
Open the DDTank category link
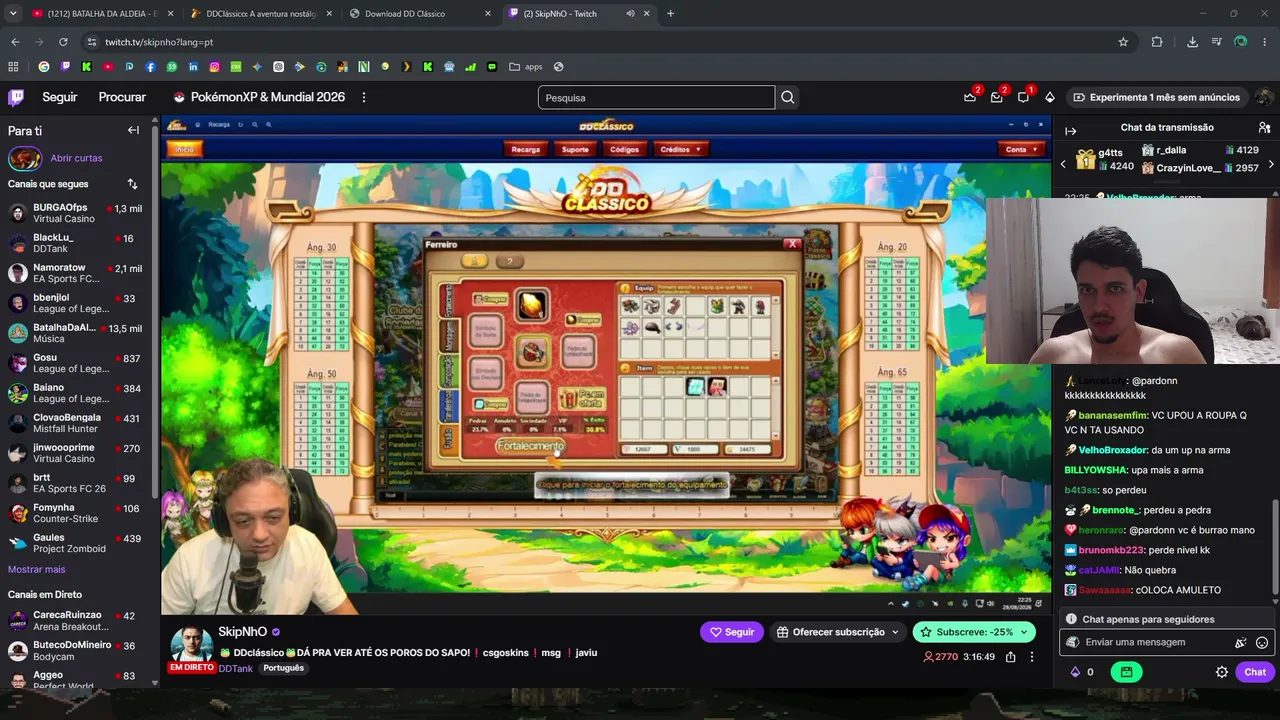[235, 668]
